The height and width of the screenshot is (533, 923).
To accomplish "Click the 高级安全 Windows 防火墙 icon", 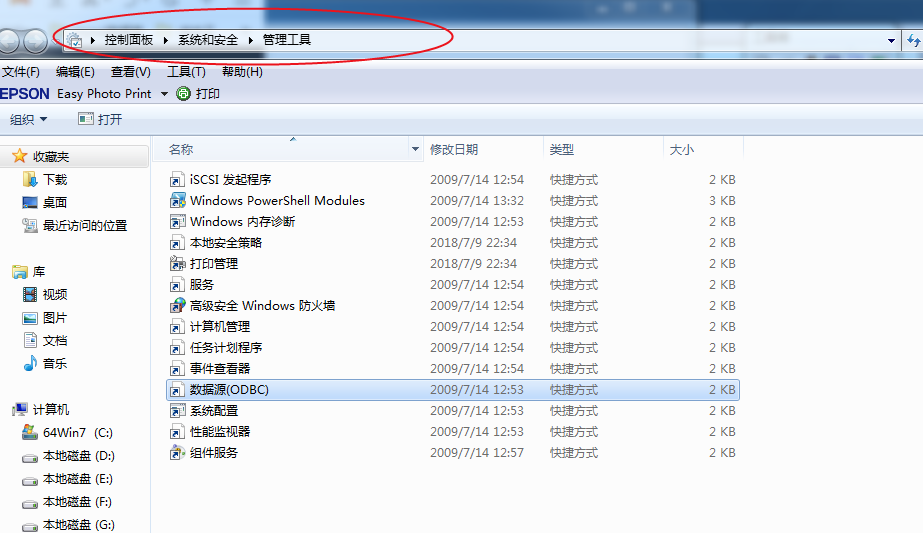I will [177, 306].
